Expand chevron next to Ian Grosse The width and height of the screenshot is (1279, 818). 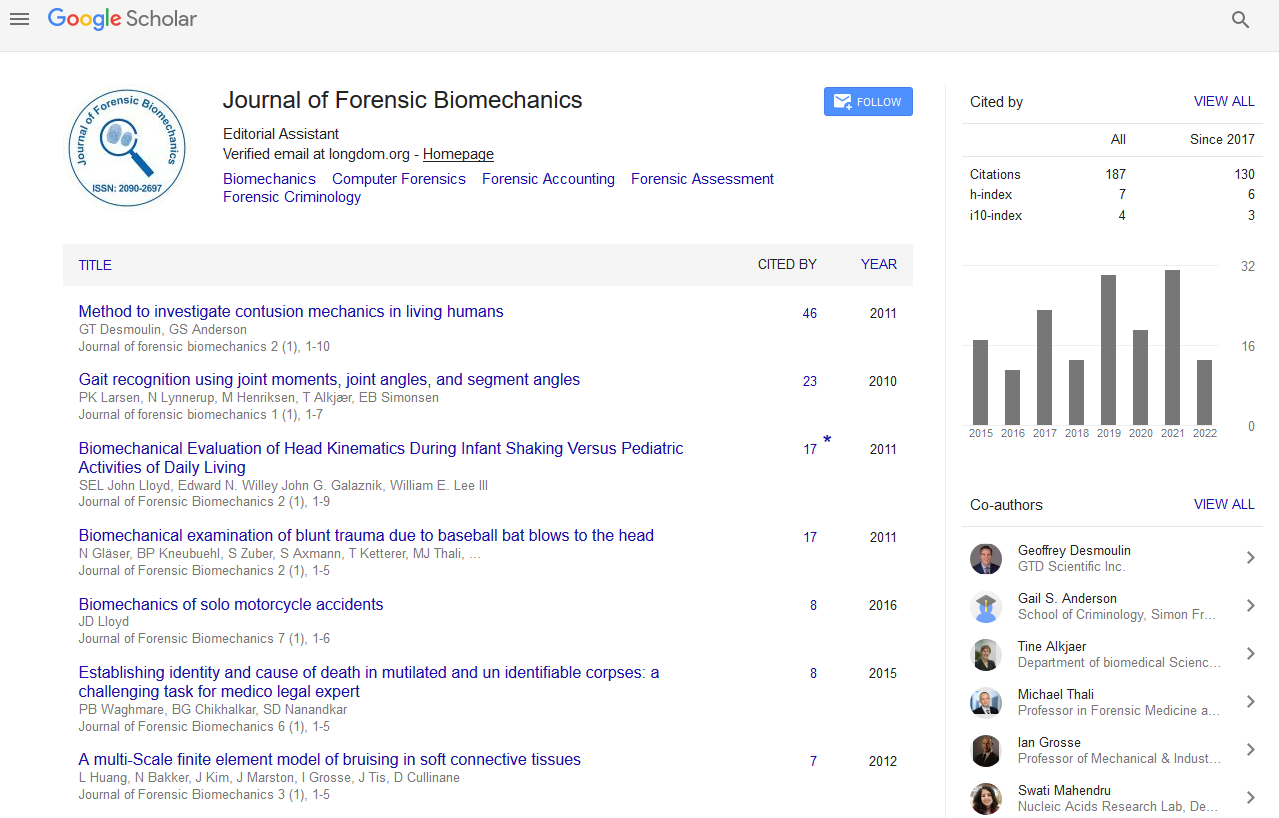pos(1250,750)
